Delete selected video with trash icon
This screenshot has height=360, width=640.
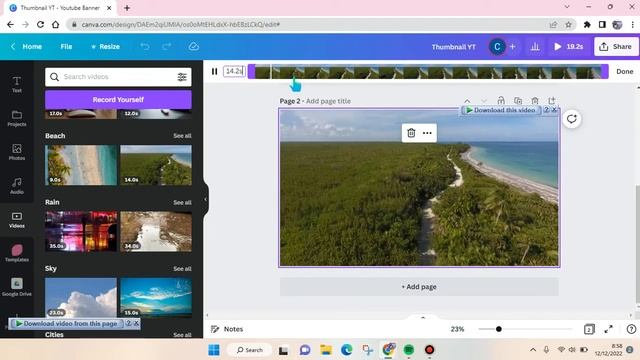click(x=411, y=133)
